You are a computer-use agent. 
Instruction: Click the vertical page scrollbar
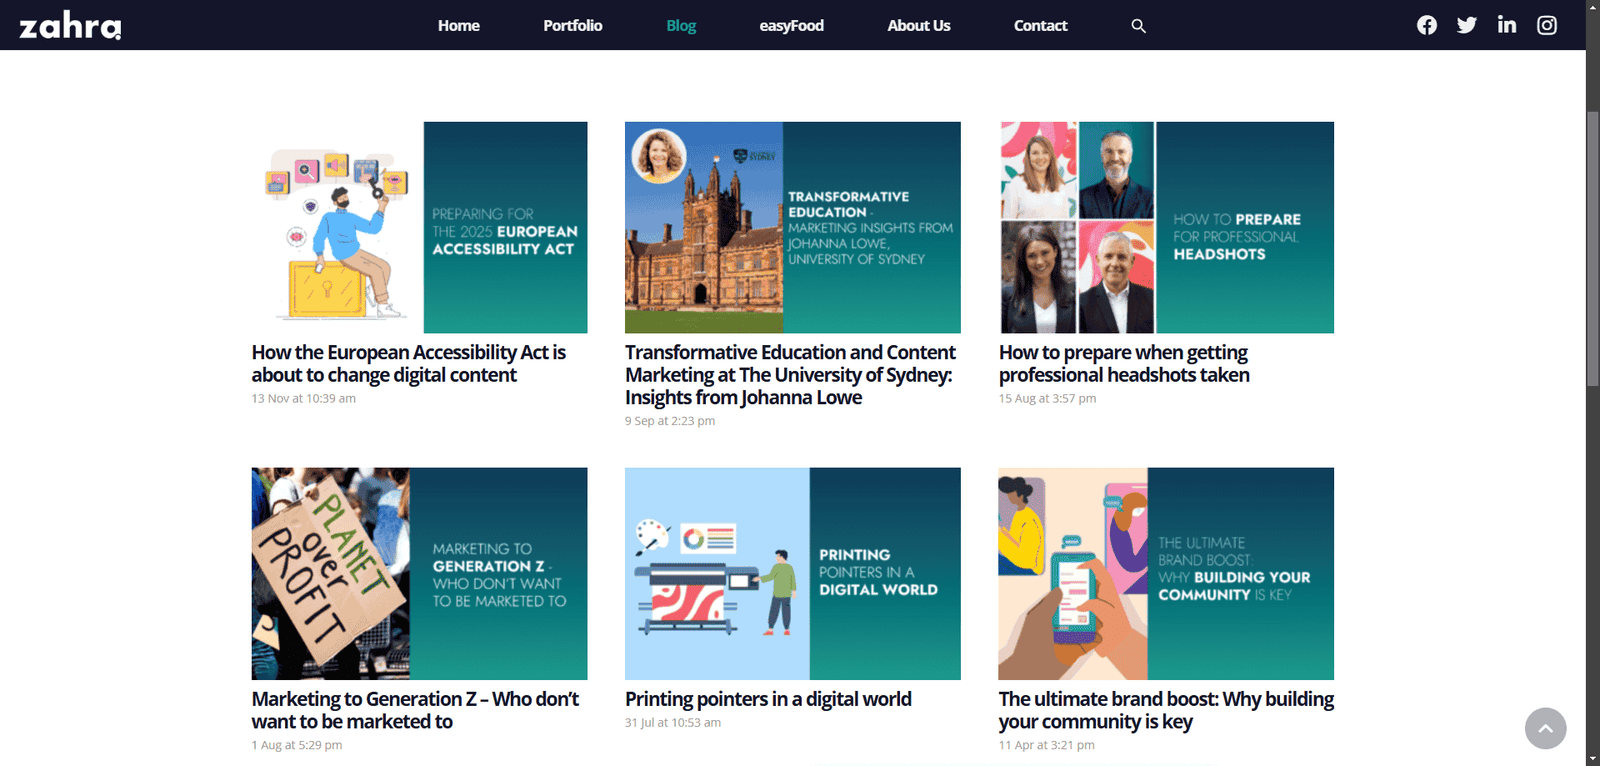click(1592, 250)
